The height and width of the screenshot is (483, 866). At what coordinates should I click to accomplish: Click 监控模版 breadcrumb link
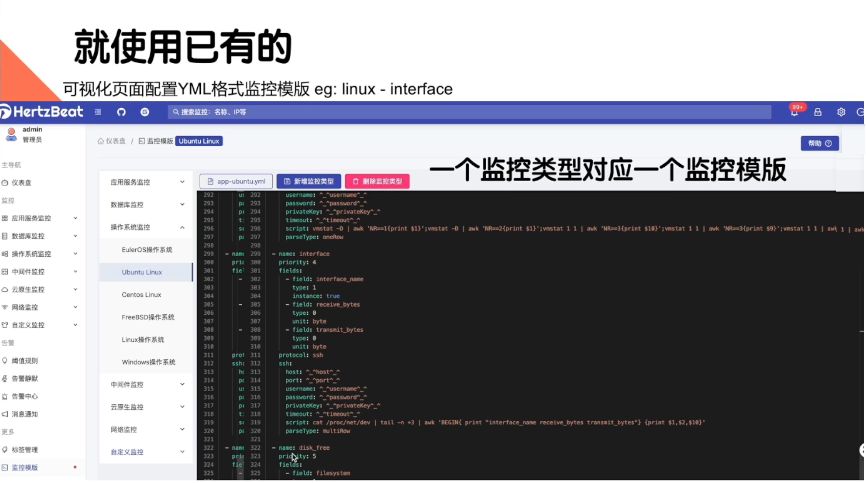click(x=156, y=141)
